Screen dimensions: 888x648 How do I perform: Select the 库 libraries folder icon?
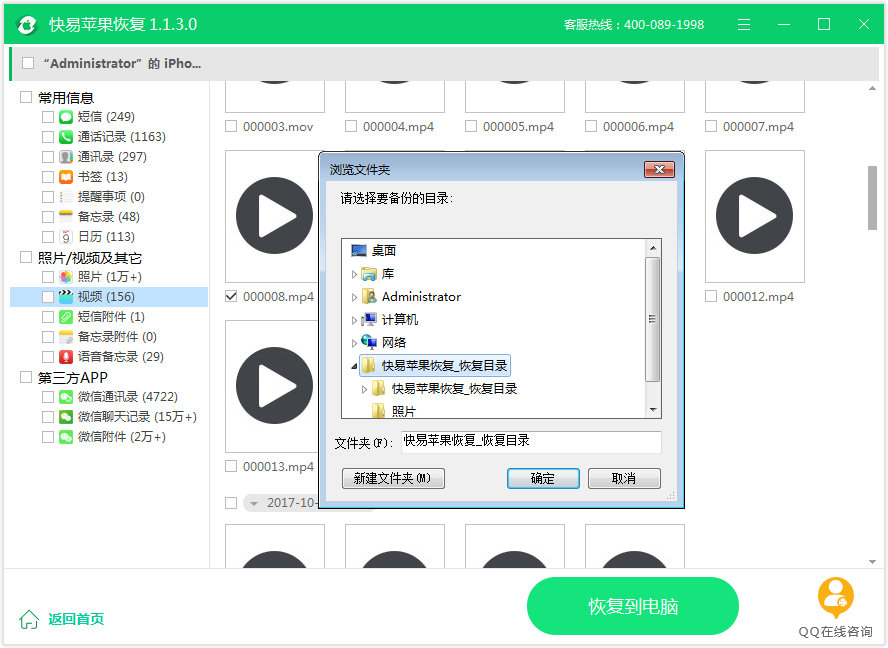click(x=369, y=274)
